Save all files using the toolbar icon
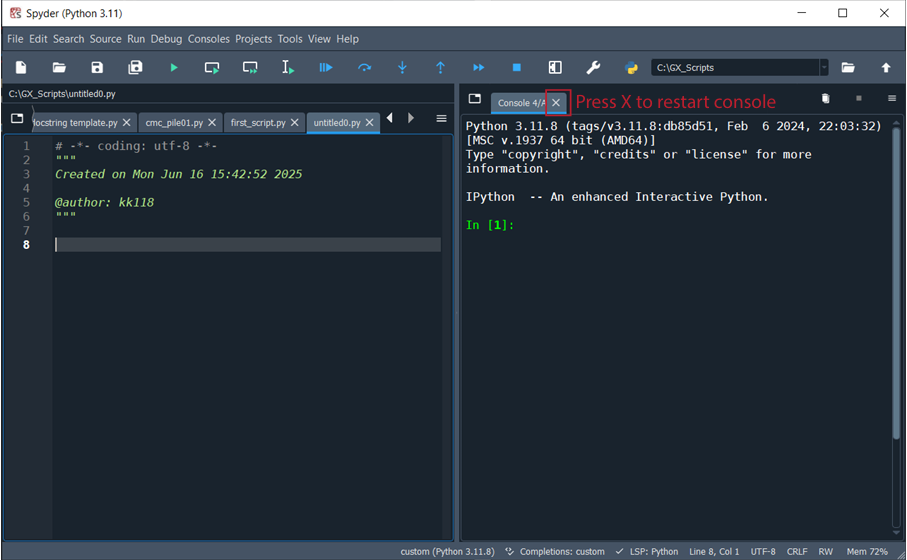The height and width of the screenshot is (560, 907). [x=135, y=68]
